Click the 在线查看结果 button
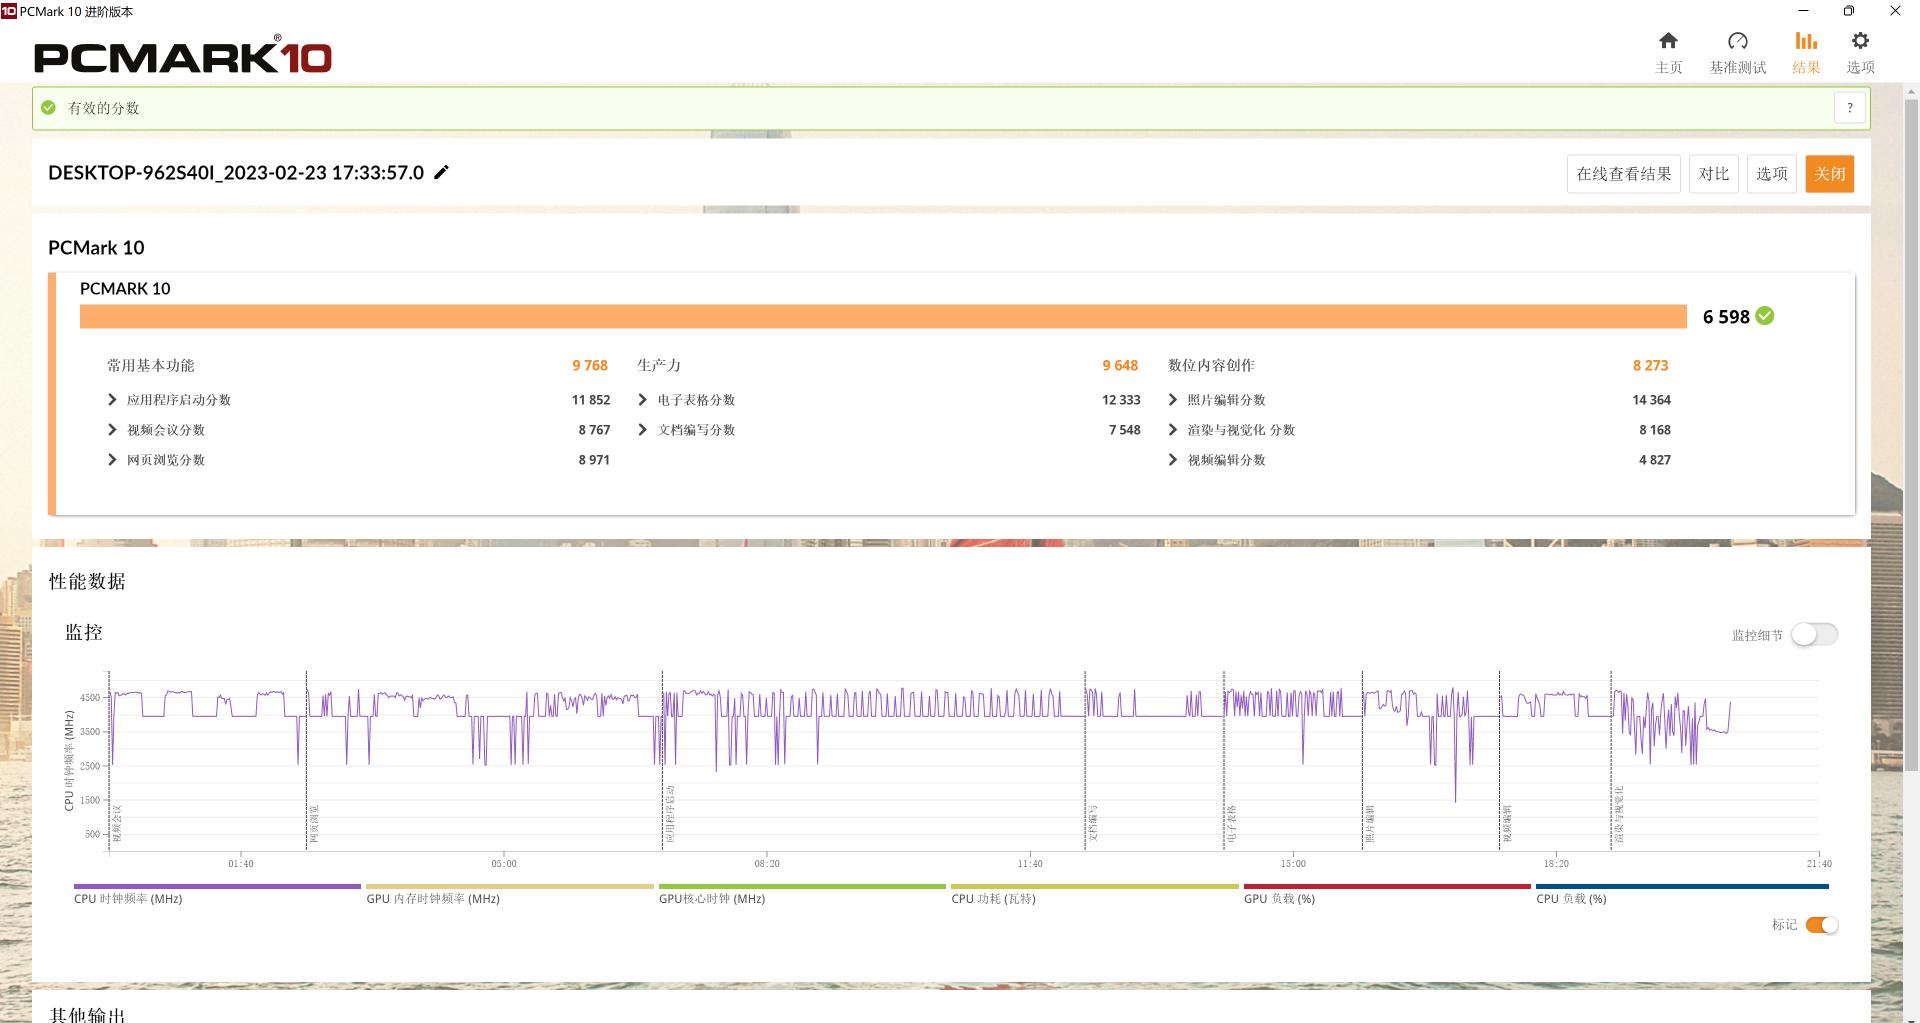The image size is (1920, 1023). coord(1623,174)
